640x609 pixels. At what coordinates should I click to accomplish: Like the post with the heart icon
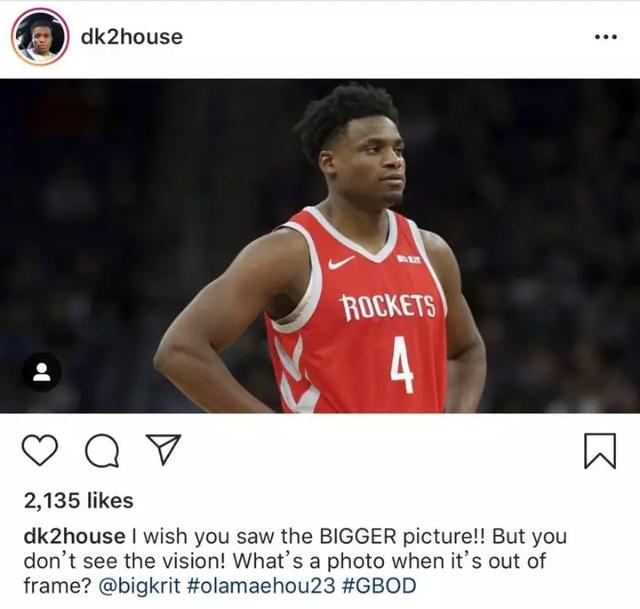click(40, 450)
